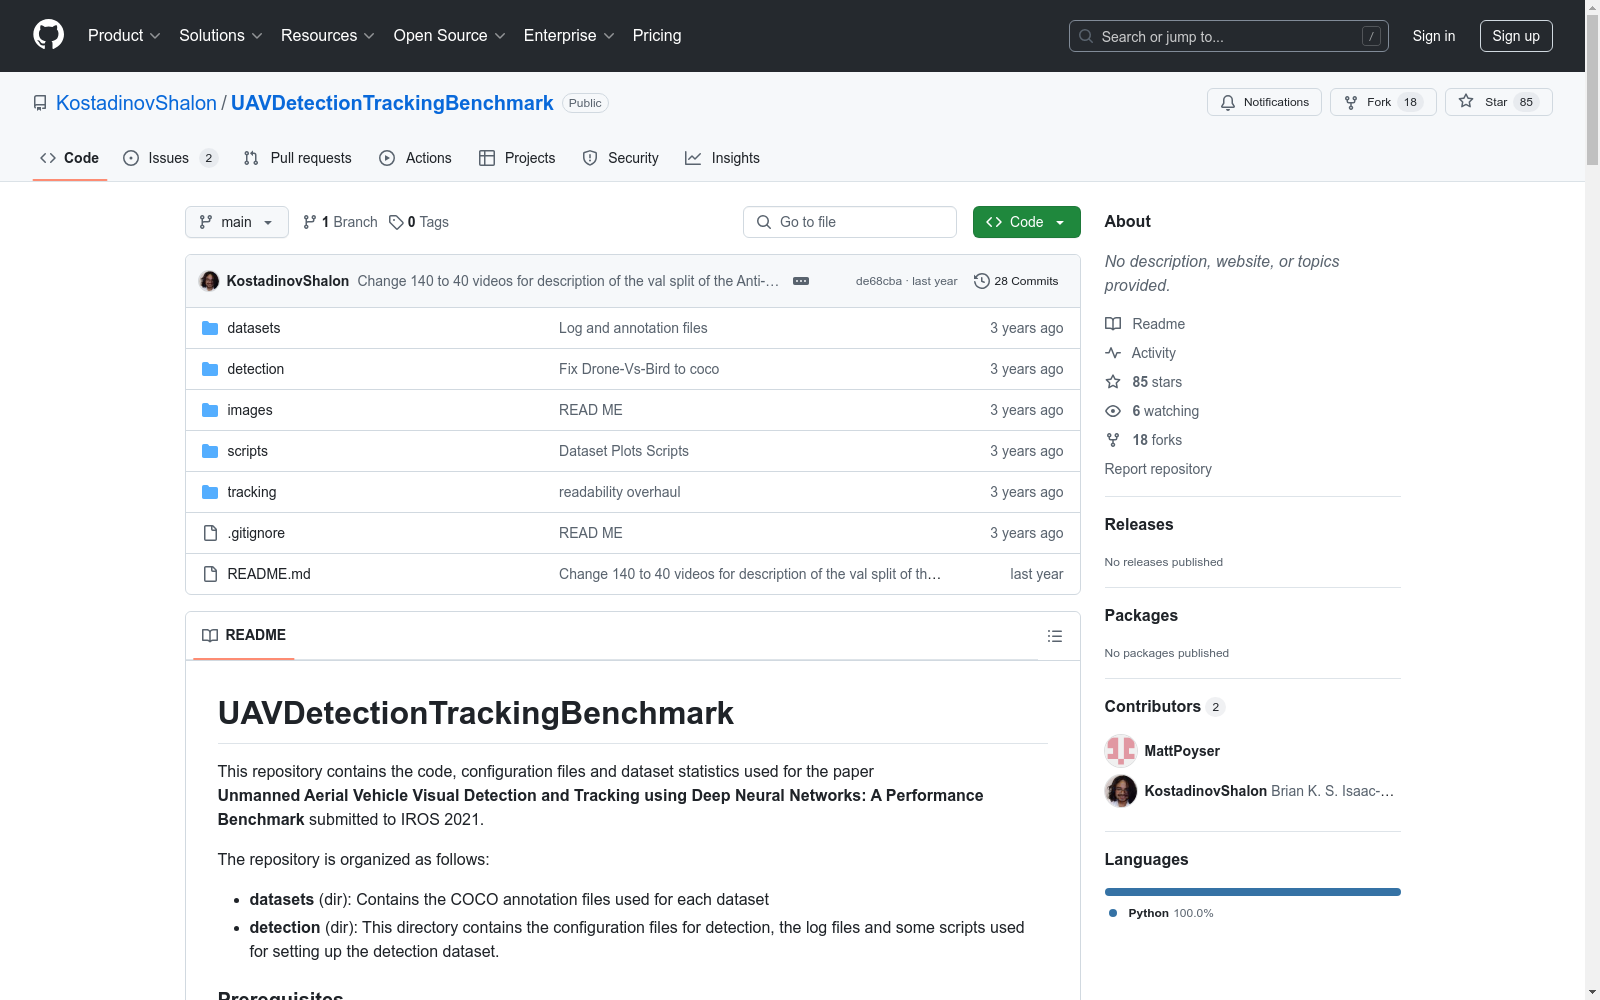Expand the commit message ellipsis

coord(801,281)
